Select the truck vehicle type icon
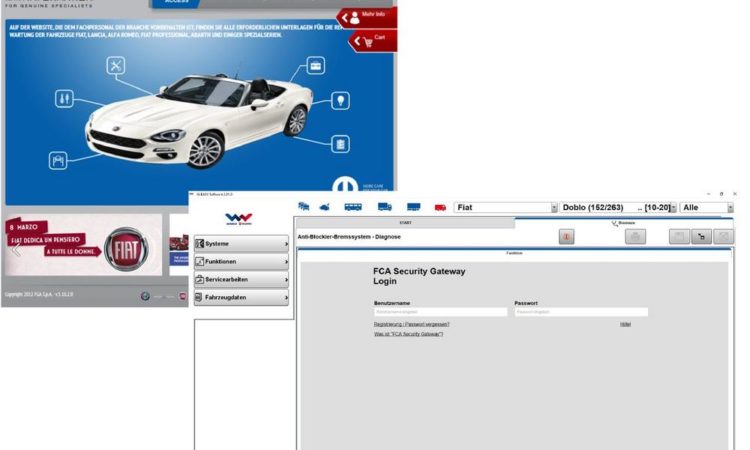This screenshot has width=750, height=450. 385,207
